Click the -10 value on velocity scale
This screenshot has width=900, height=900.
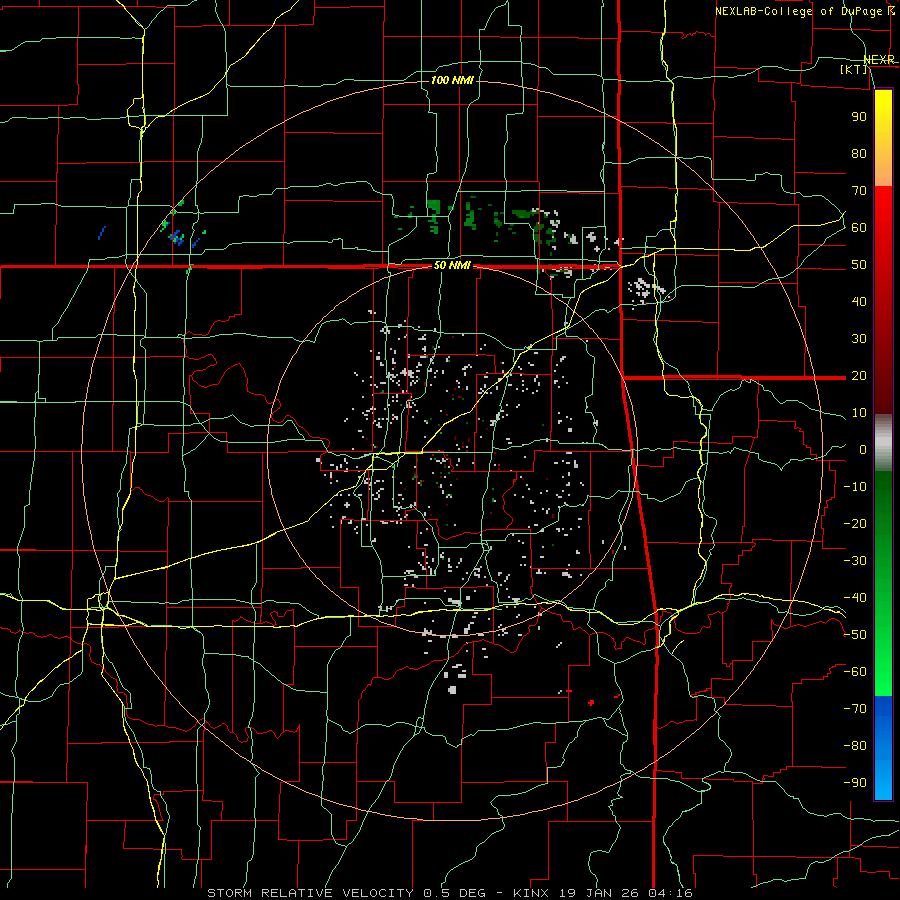click(855, 487)
